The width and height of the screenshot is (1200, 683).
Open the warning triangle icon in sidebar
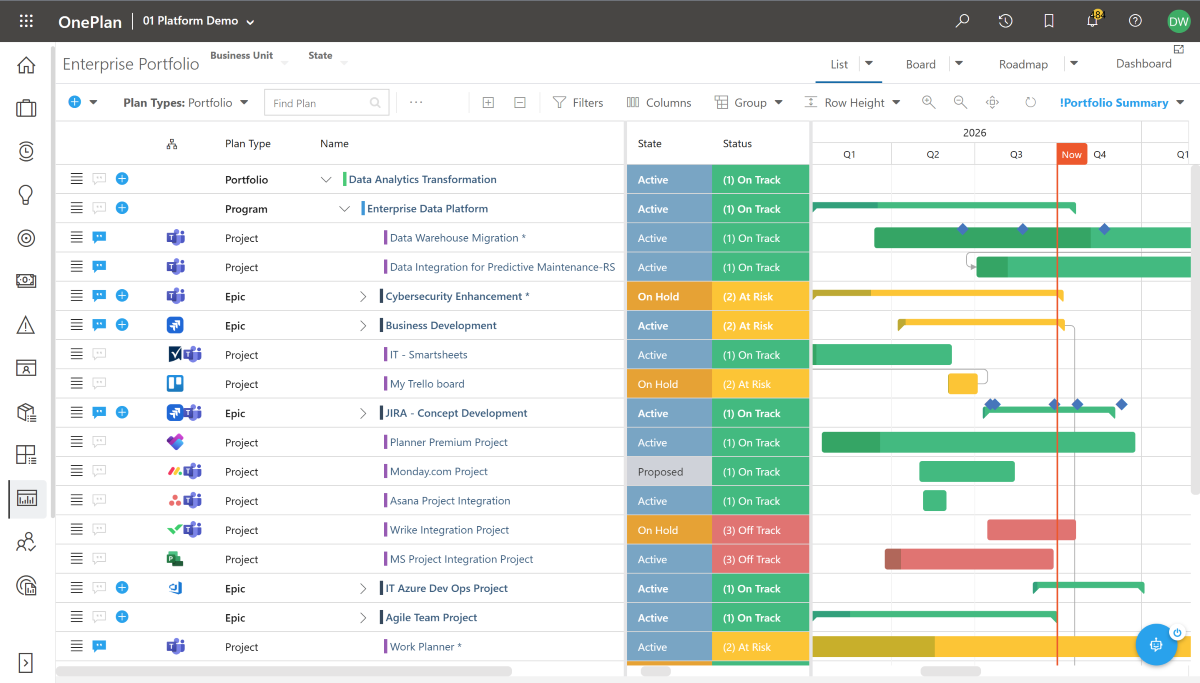click(x=26, y=325)
